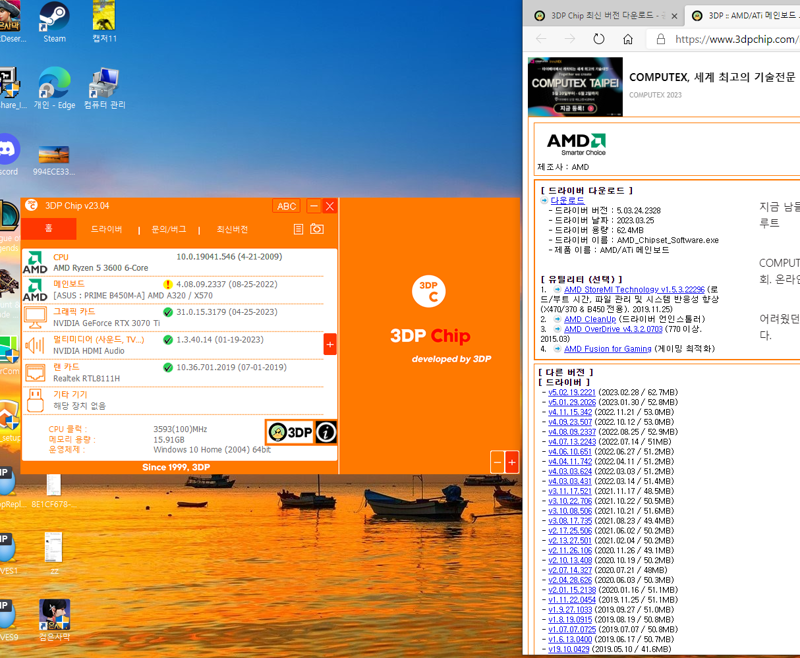
Task: Click the monitor icon for 그래픽 카드
Action: point(35,317)
